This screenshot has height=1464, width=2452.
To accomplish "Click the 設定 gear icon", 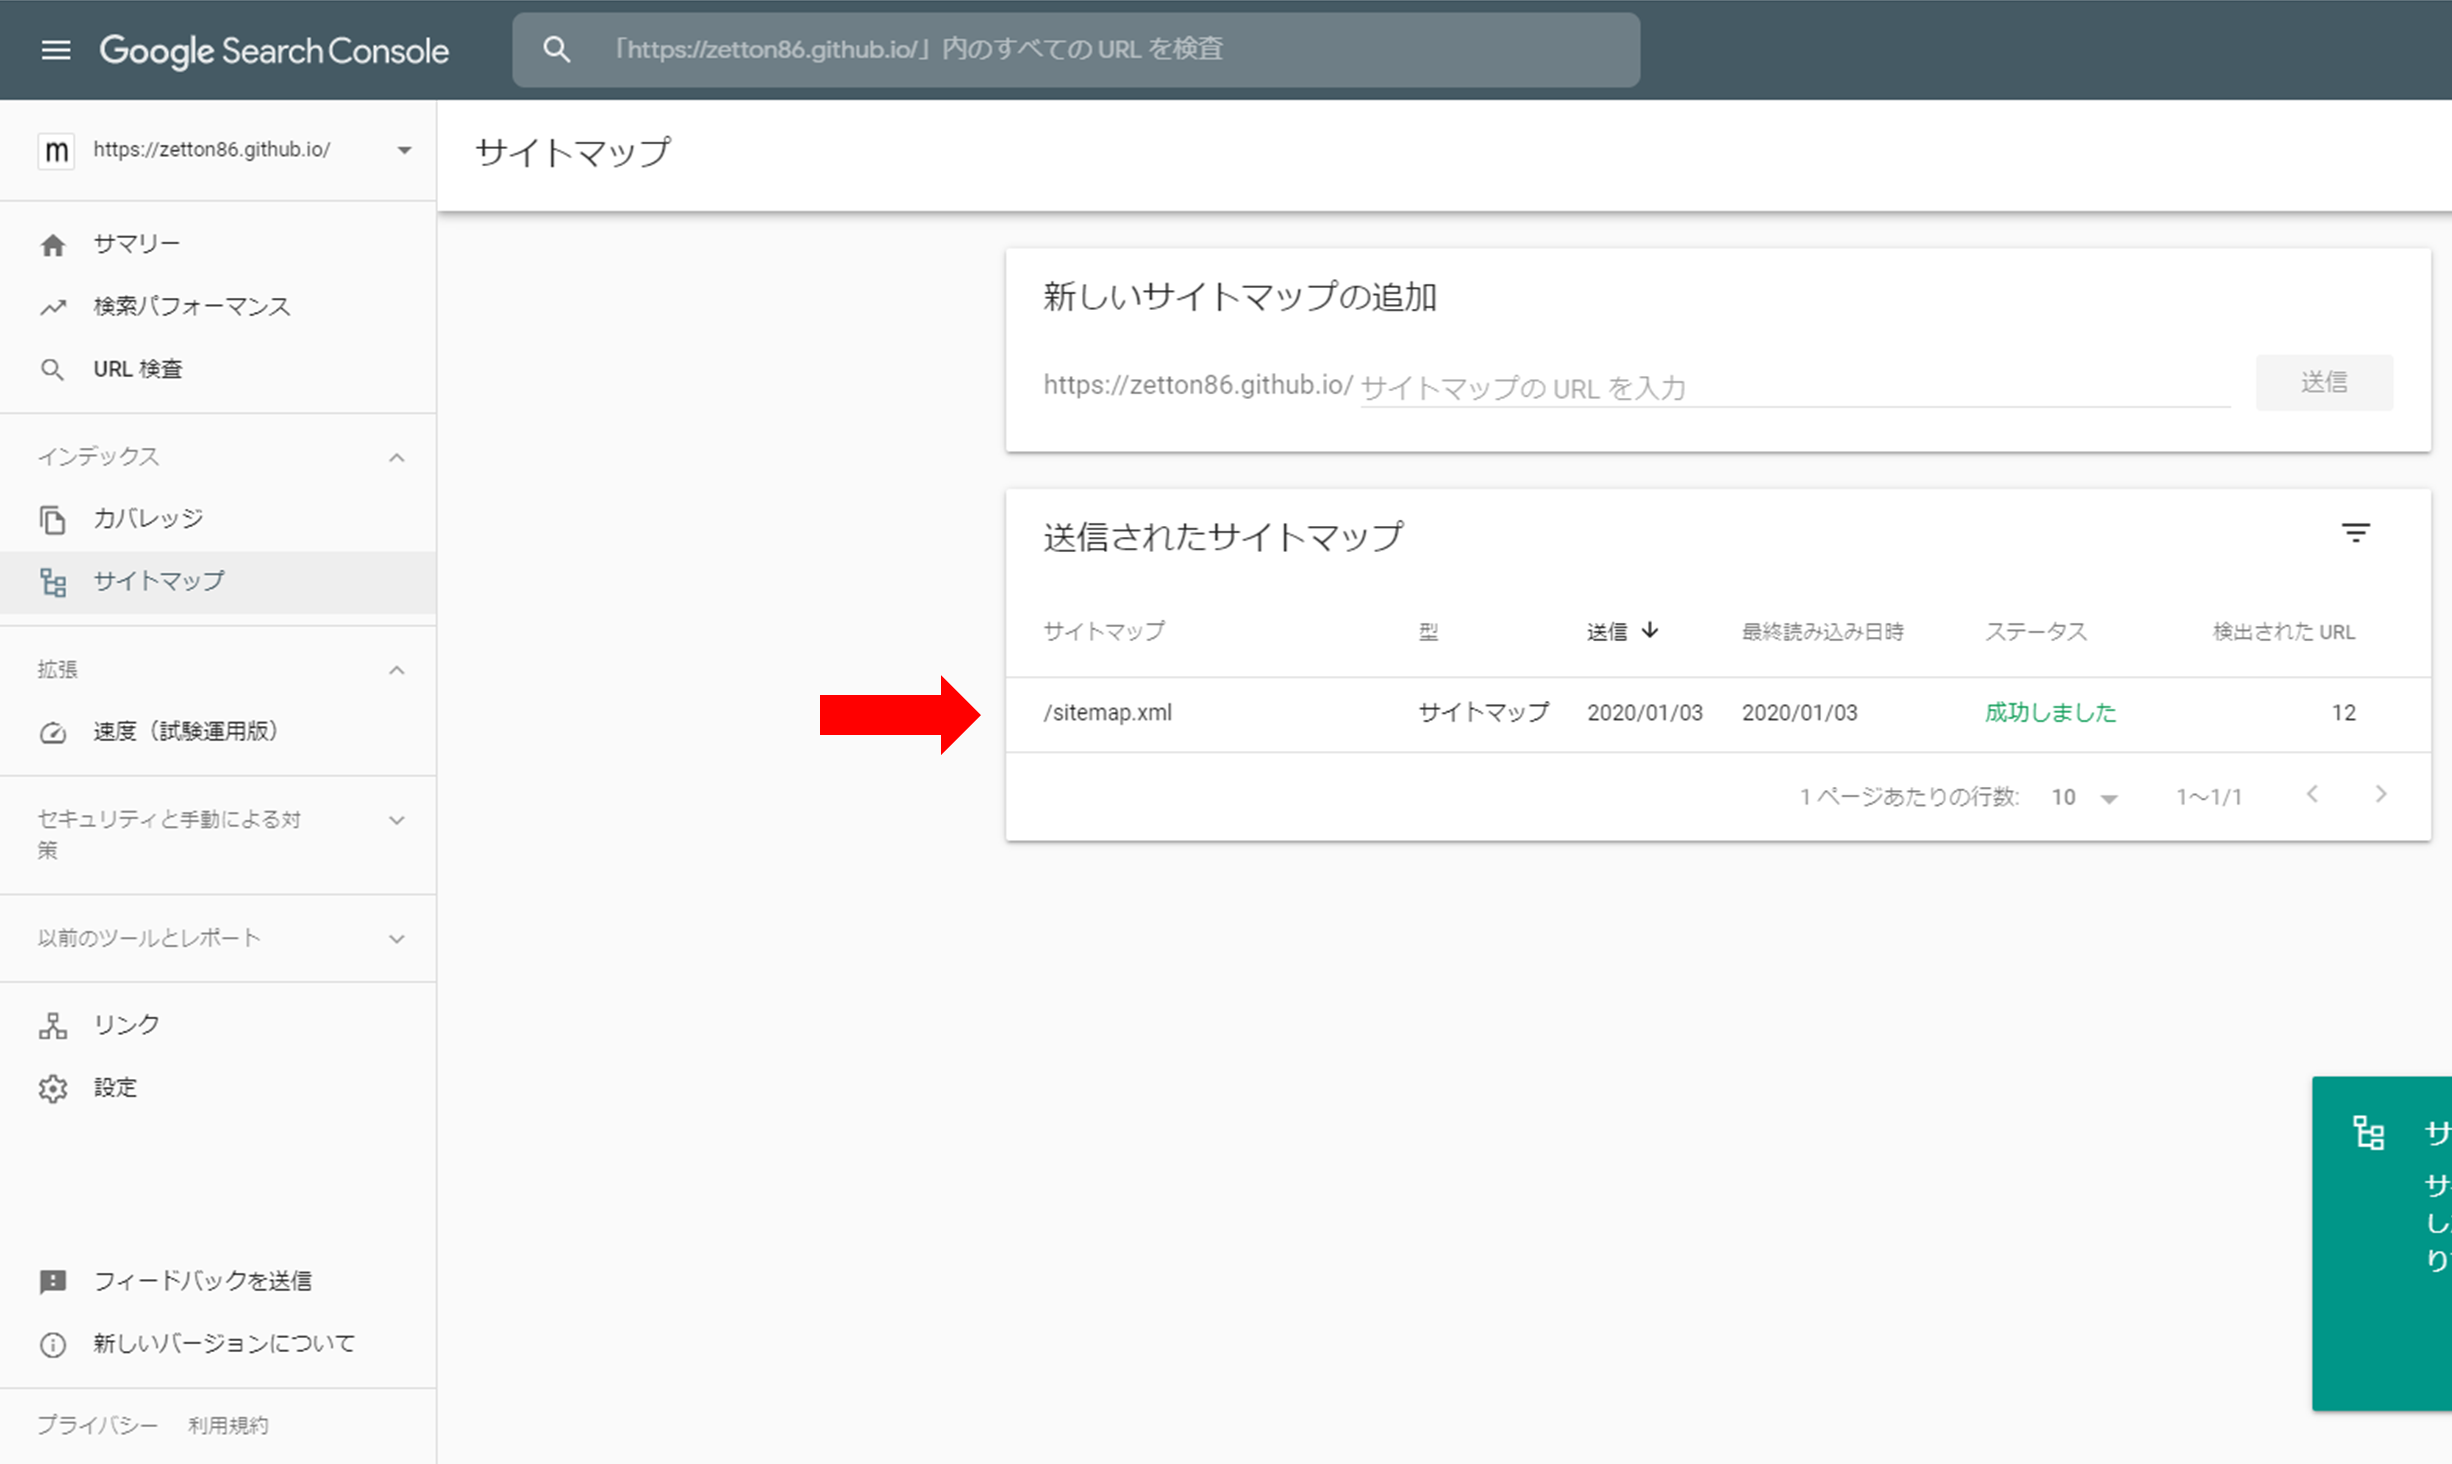I will coord(54,1086).
